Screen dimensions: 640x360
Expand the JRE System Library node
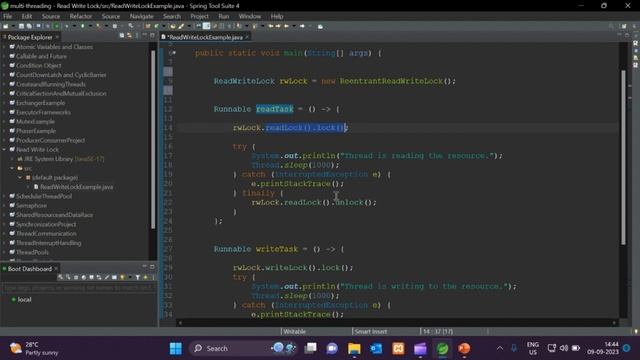pos(12,159)
